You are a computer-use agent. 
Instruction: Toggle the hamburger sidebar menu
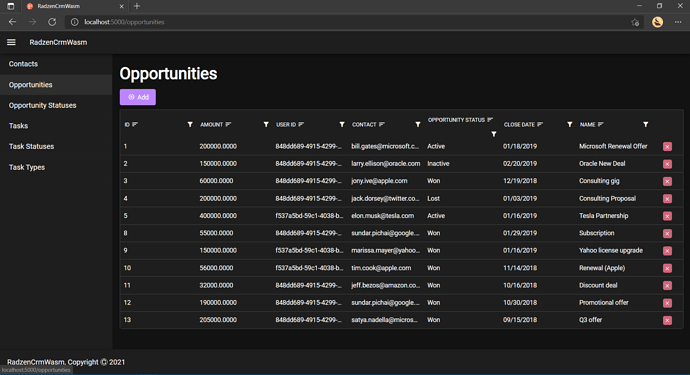pos(11,42)
